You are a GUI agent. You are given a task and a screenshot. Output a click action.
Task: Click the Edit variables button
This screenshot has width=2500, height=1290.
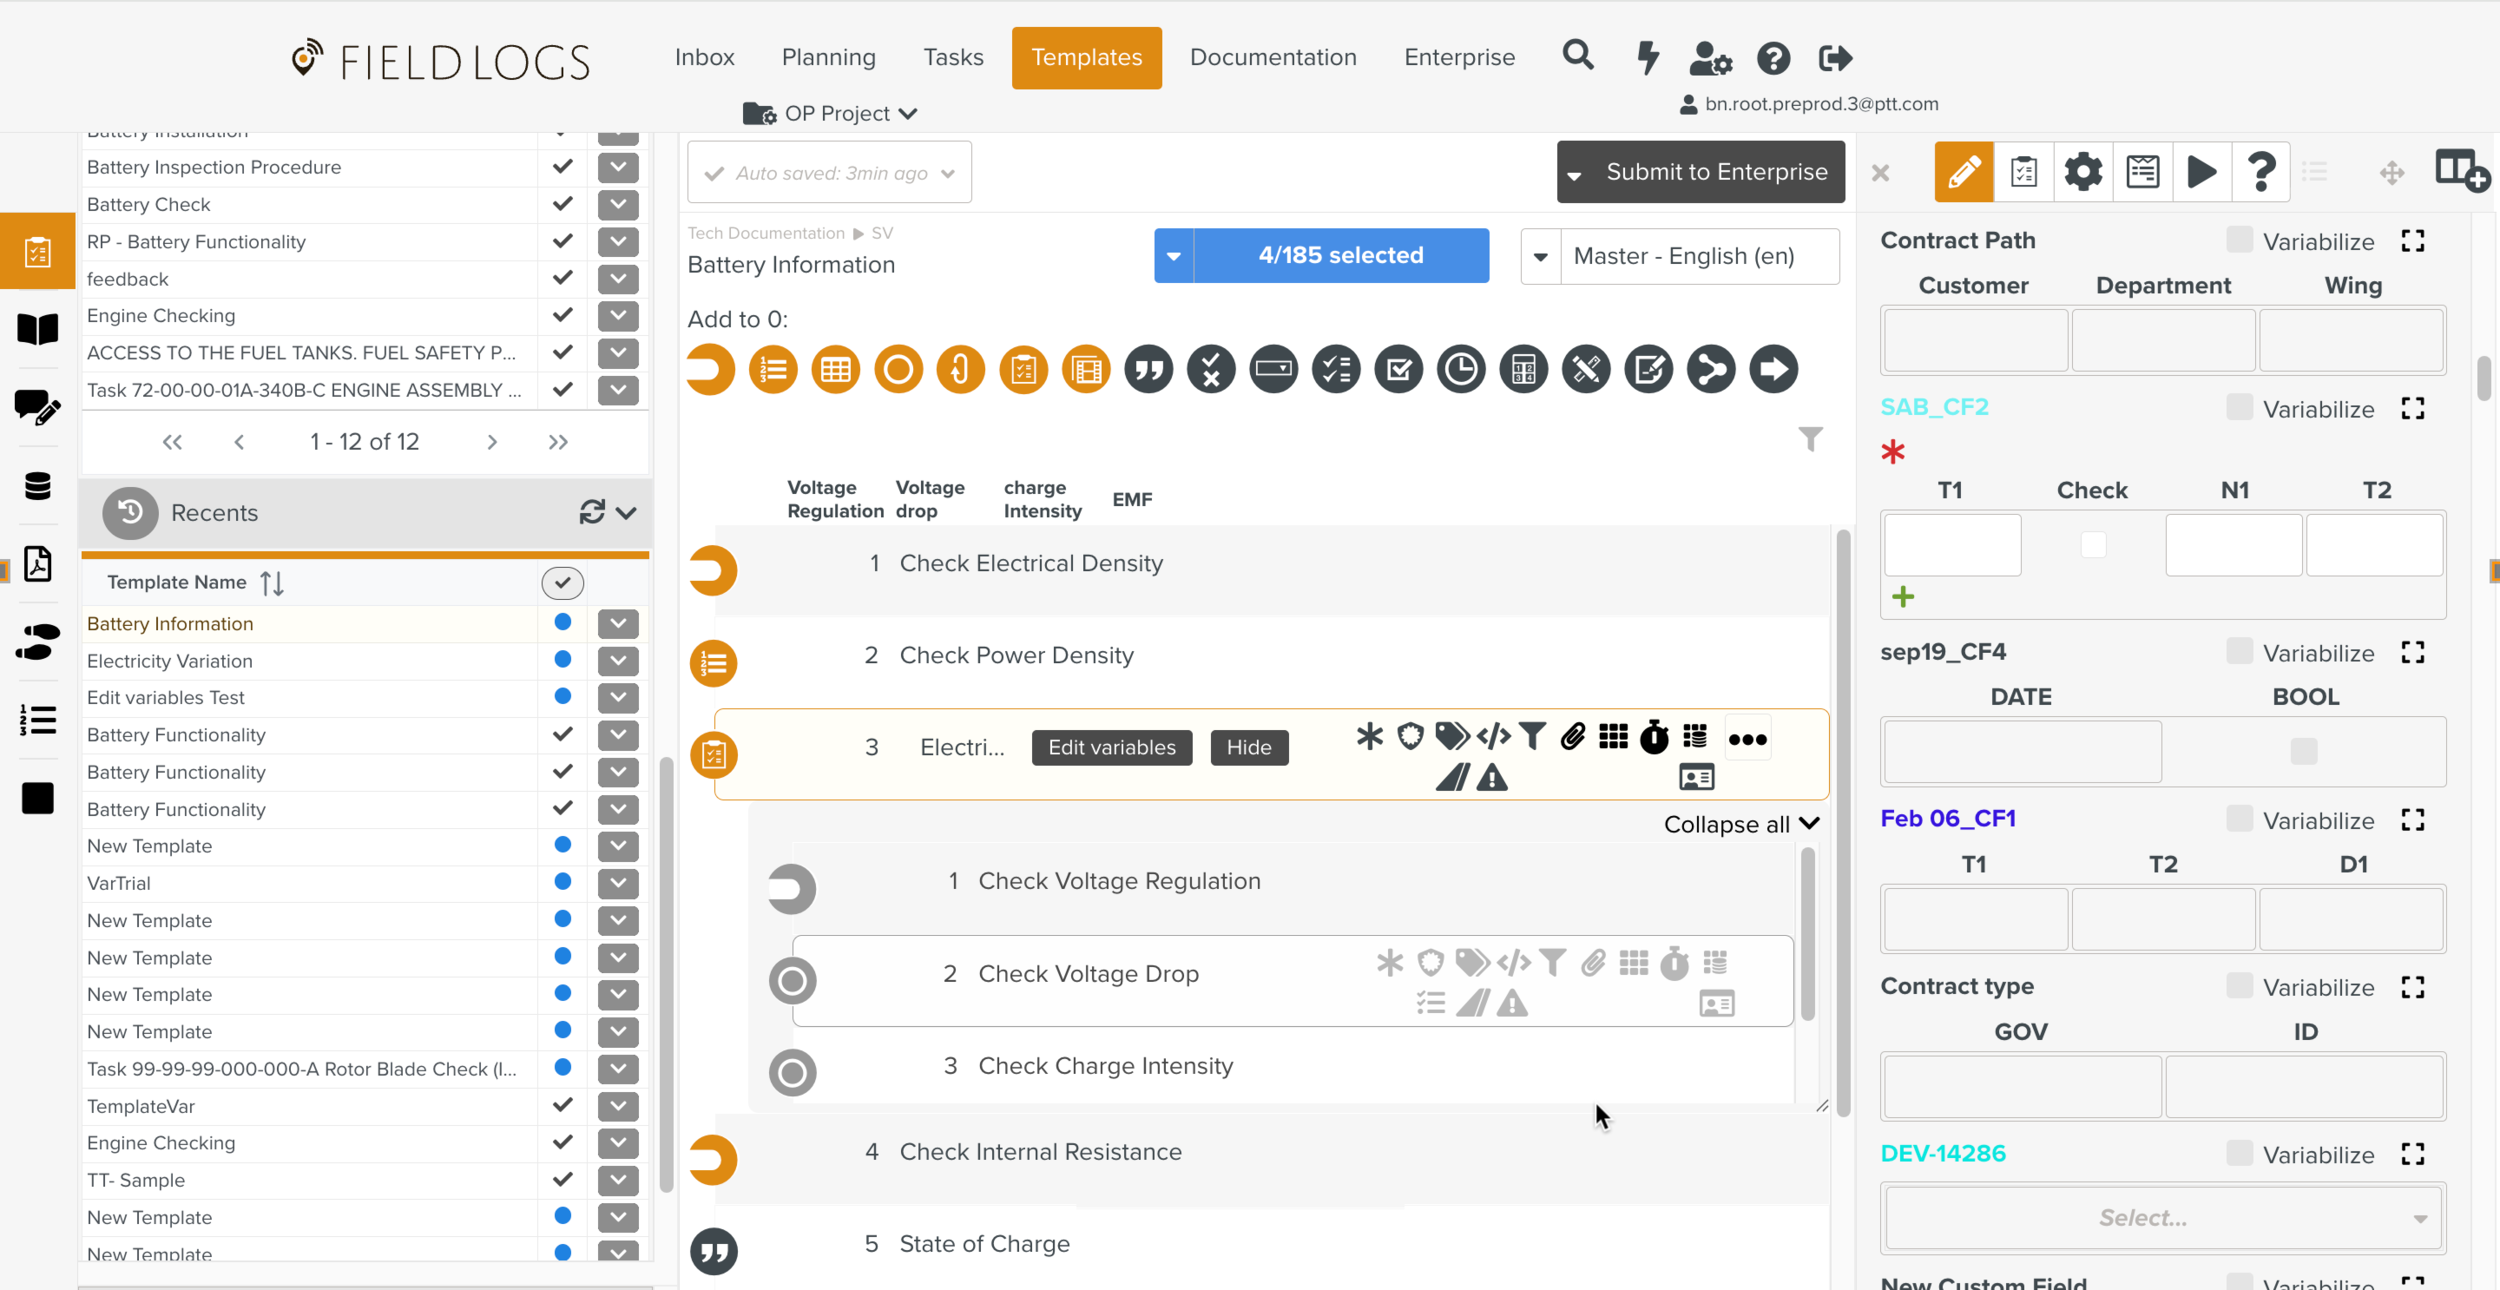click(x=1111, y=747)
